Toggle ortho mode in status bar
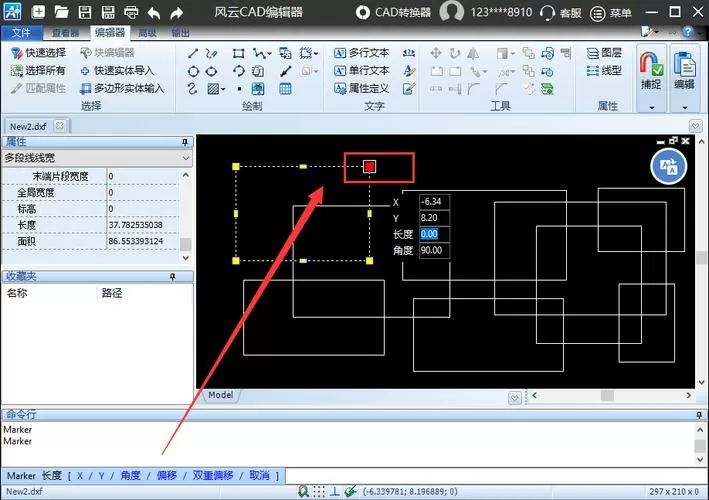Screen dimensions: 709x500 tap(335, 491)
